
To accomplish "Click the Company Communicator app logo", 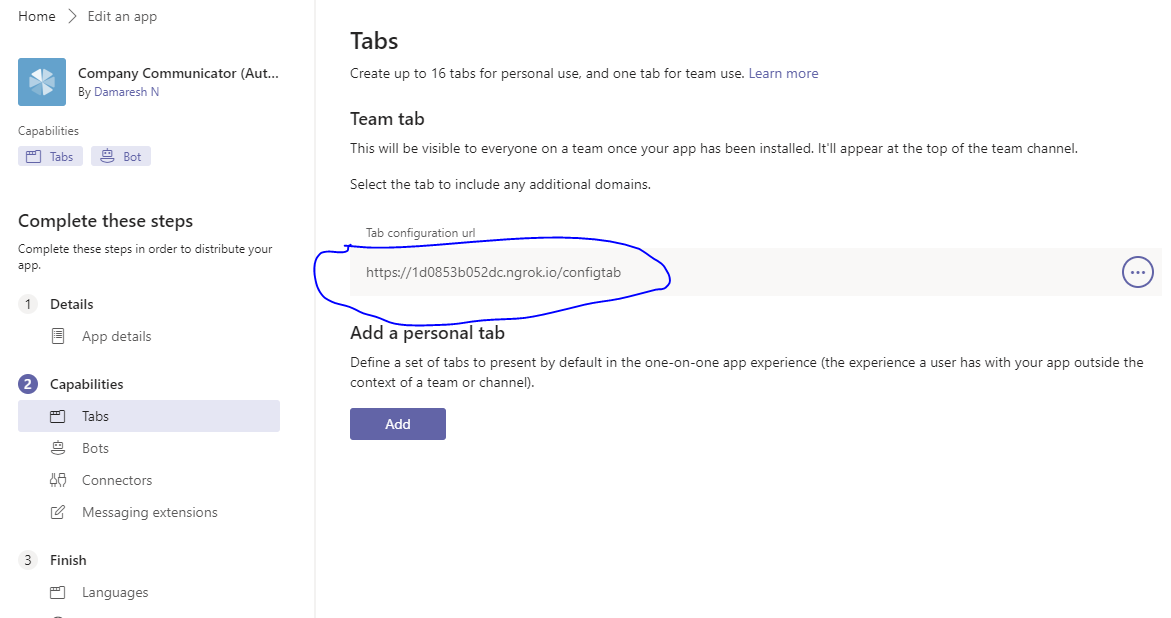I will (41, 81).
